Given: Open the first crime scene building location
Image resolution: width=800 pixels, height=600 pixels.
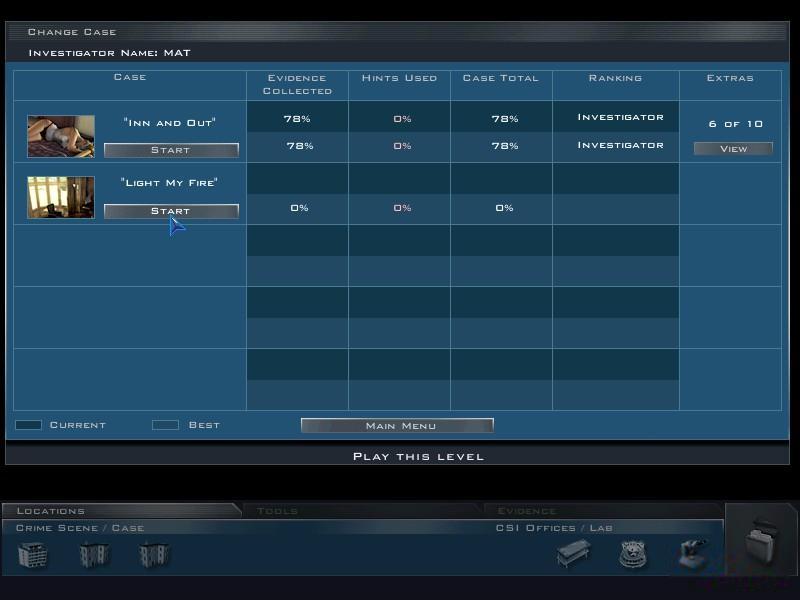Looking at the screenshot, I should coord(33,555).
